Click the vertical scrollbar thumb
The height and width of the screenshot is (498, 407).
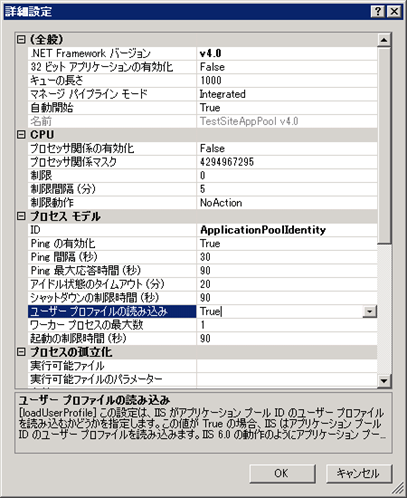tap(384, 145)
